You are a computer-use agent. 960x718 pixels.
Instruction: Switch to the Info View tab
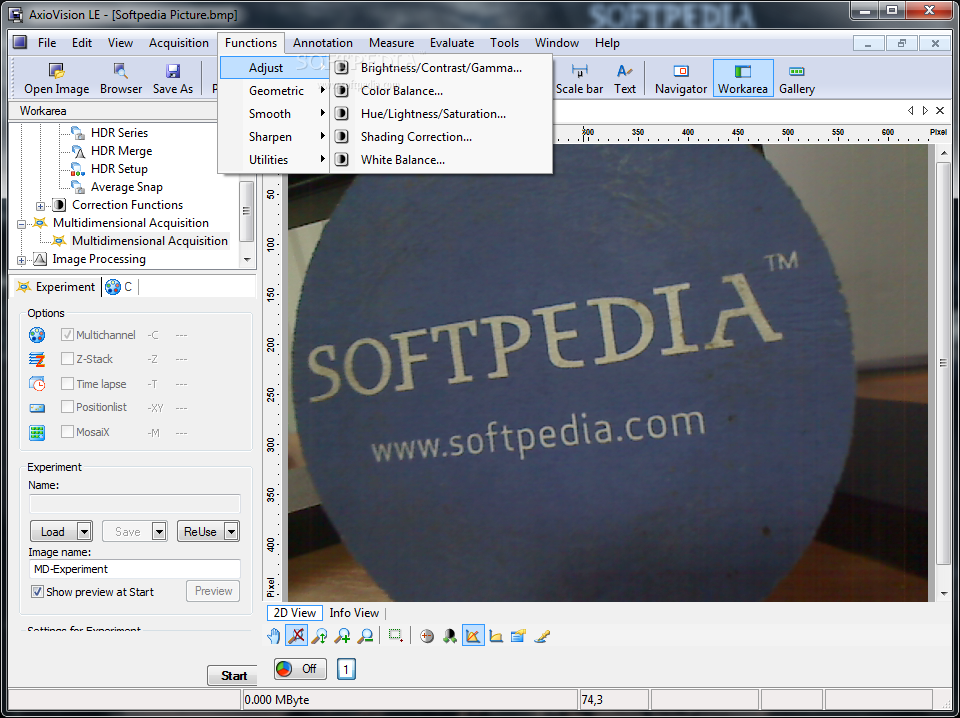(354, 613)
